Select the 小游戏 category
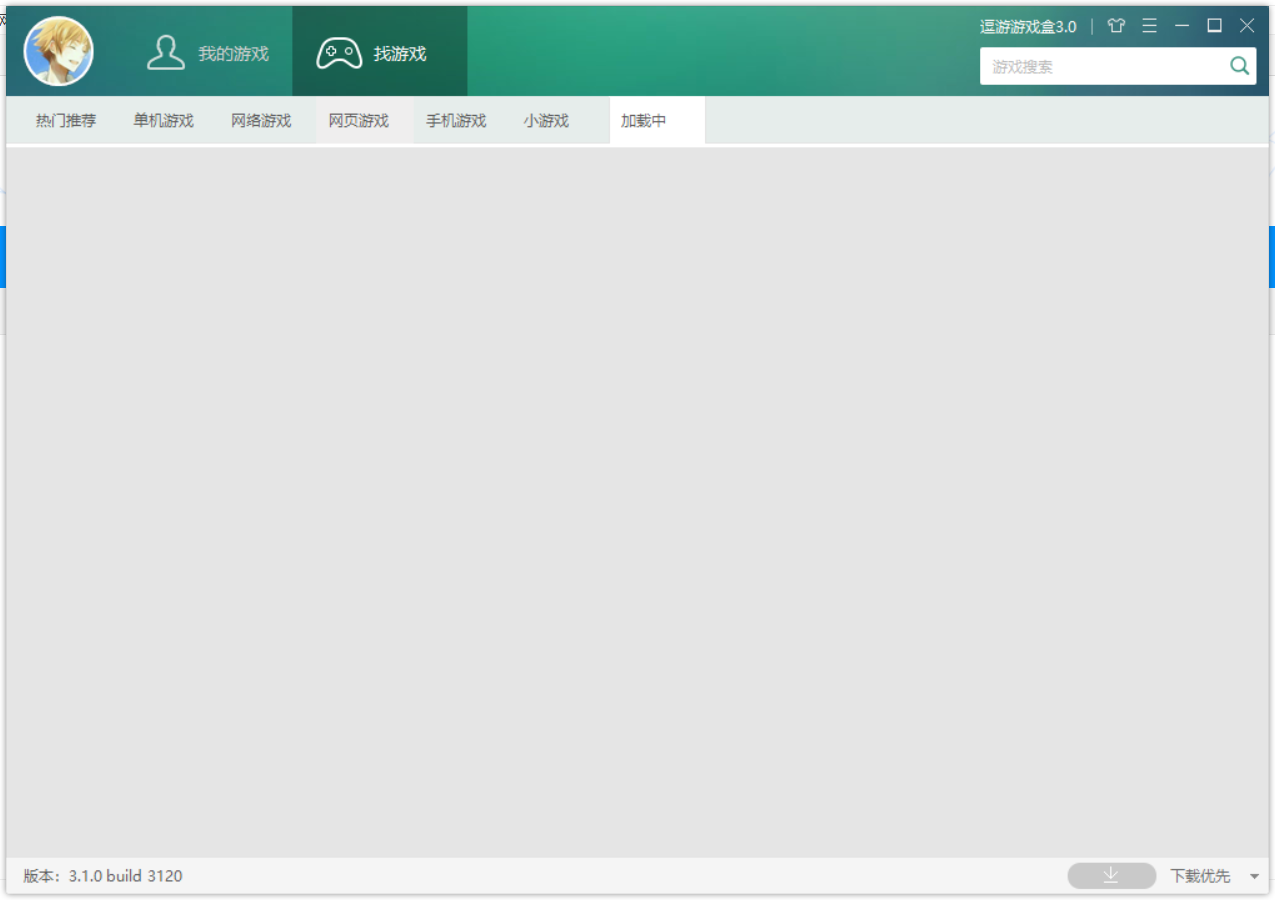Screen dimensions: 1275x900 [x=546, y=121]
